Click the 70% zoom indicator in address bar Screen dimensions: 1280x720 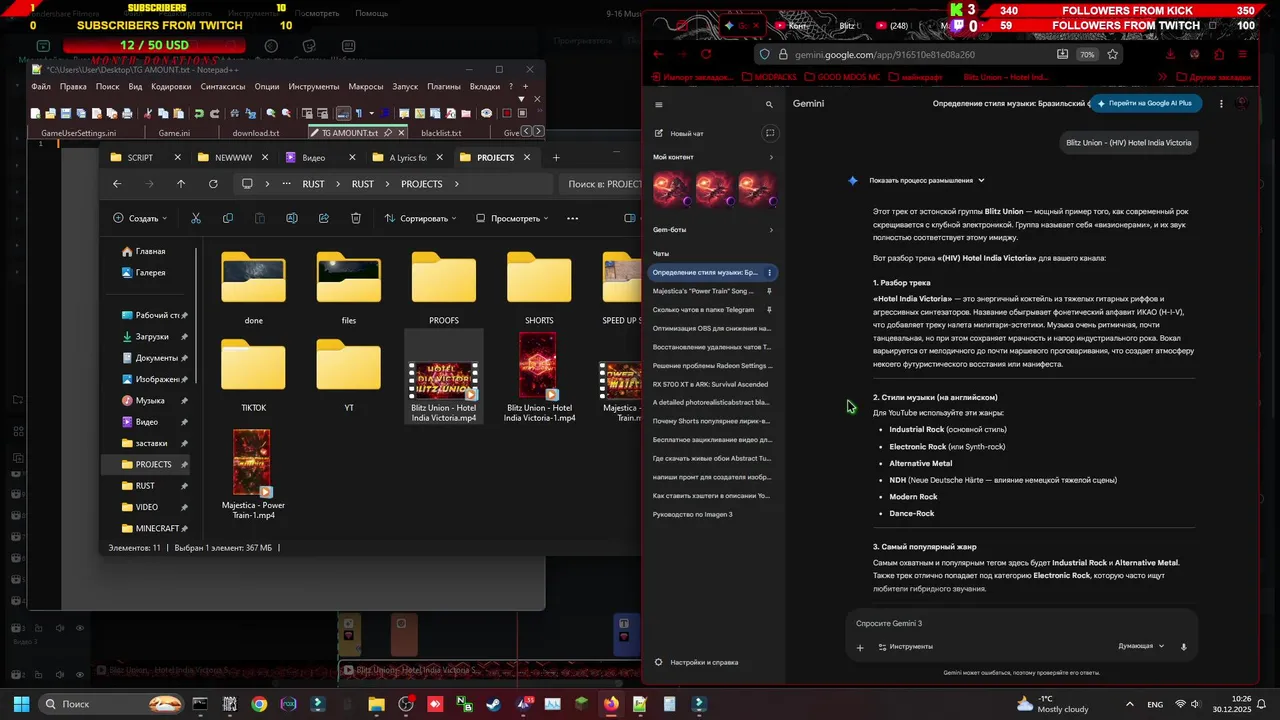pos(1087,54)
